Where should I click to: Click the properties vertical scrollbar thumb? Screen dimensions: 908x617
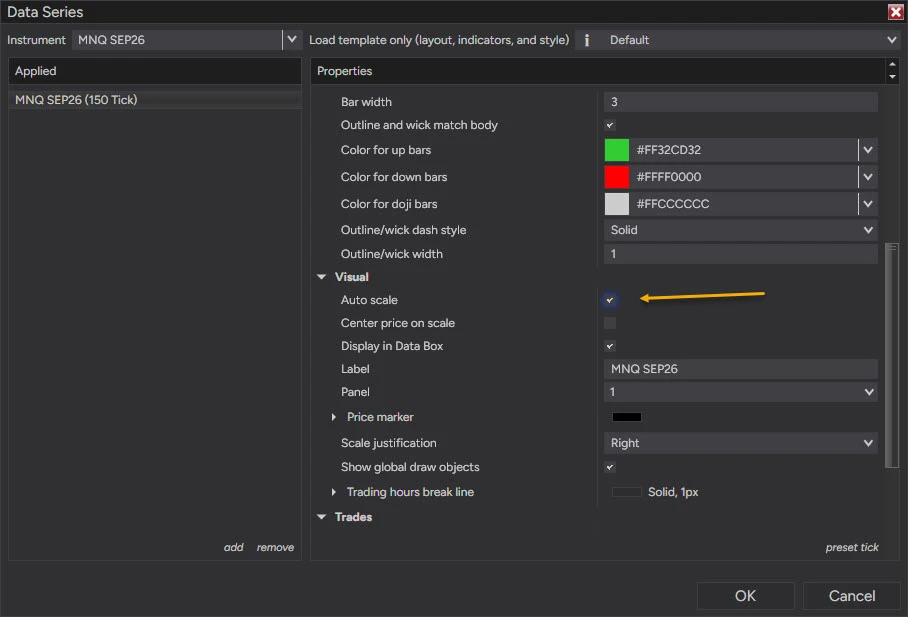coord(892,355)
